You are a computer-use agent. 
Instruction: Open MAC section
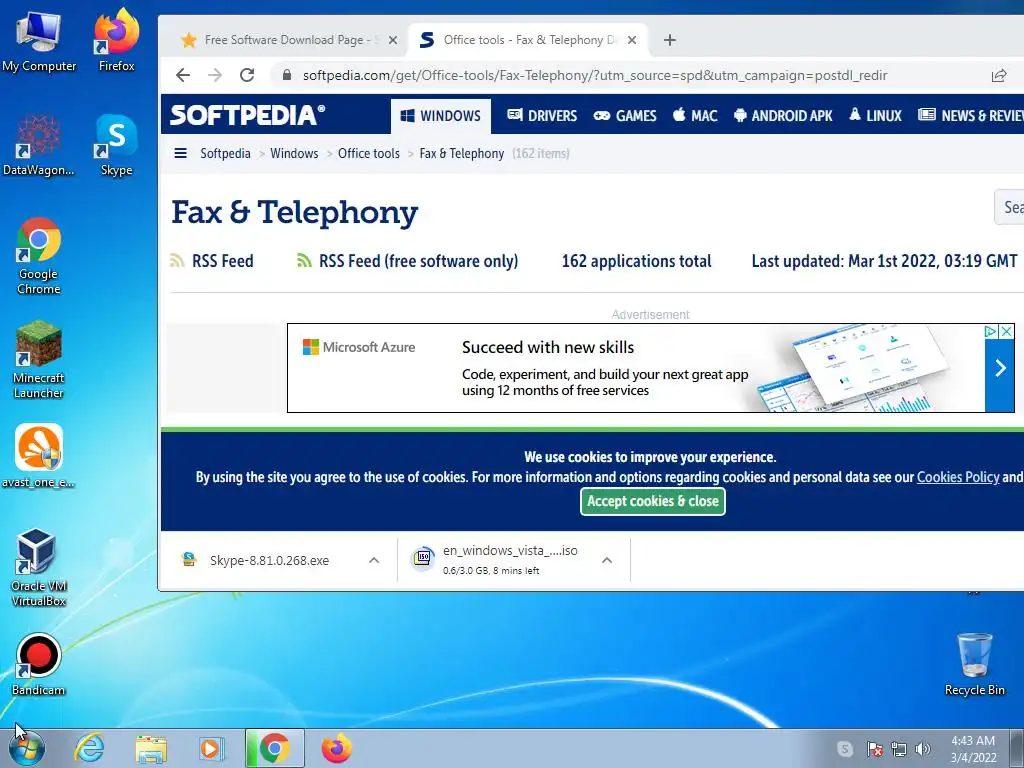(x=695, y=116)
